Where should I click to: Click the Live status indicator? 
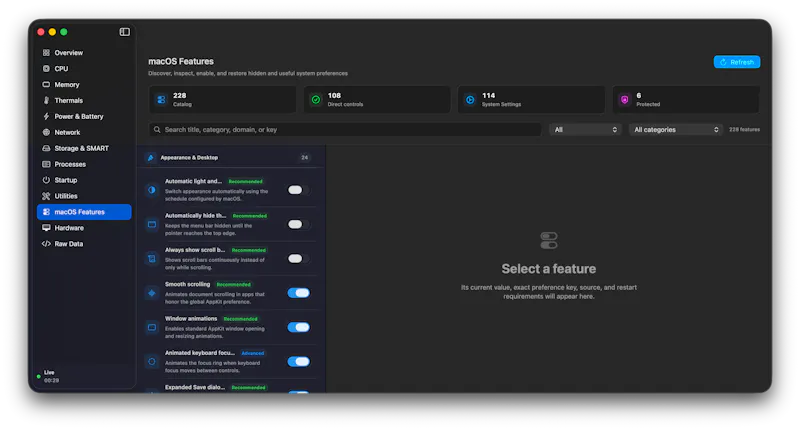(48, 376)
